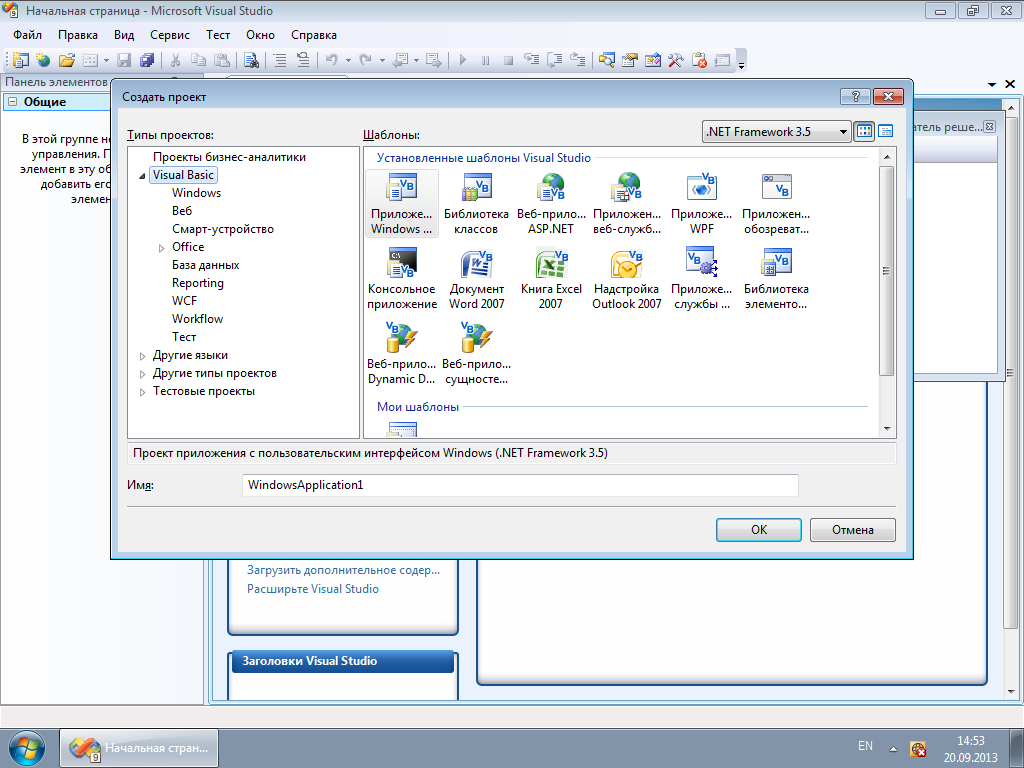Select the control library (Библиотека элементов) template

pyautogui.click(x=776, y=278)
